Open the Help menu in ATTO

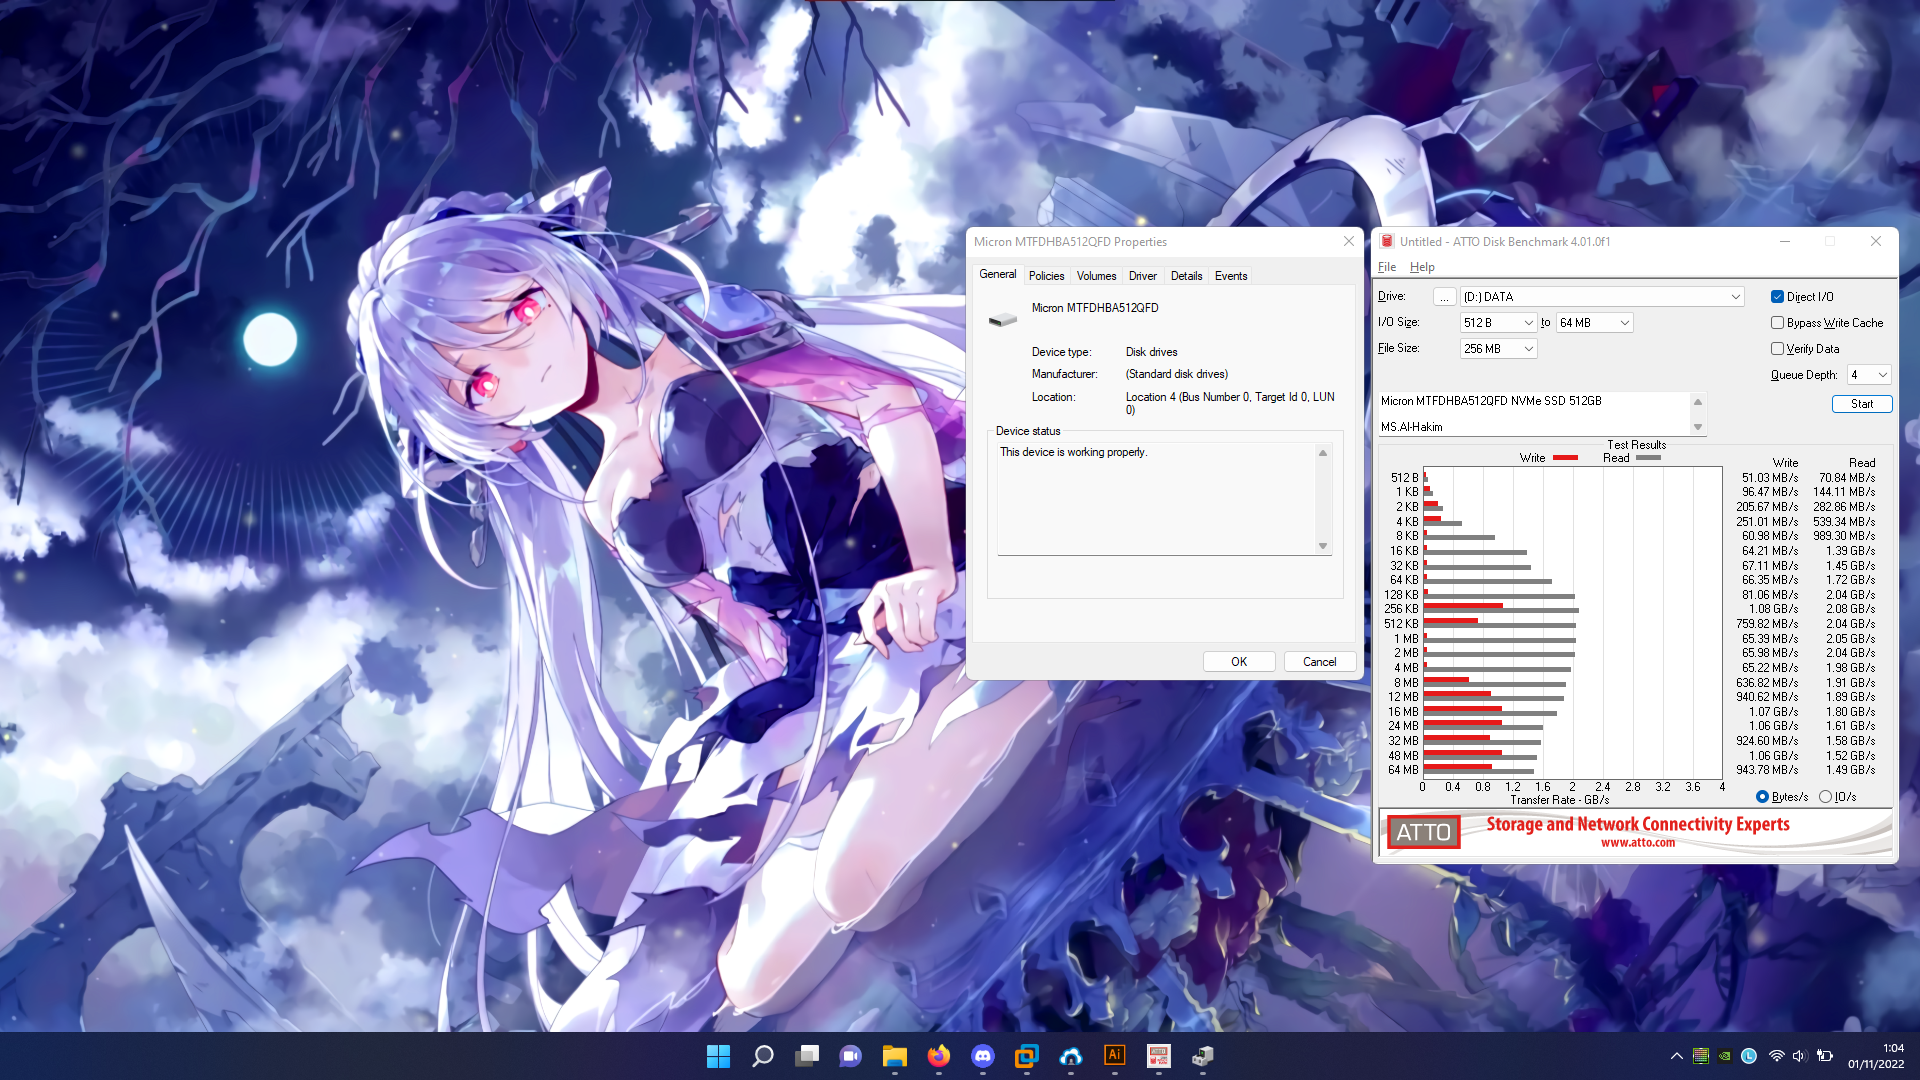[x=1422, y=267]
